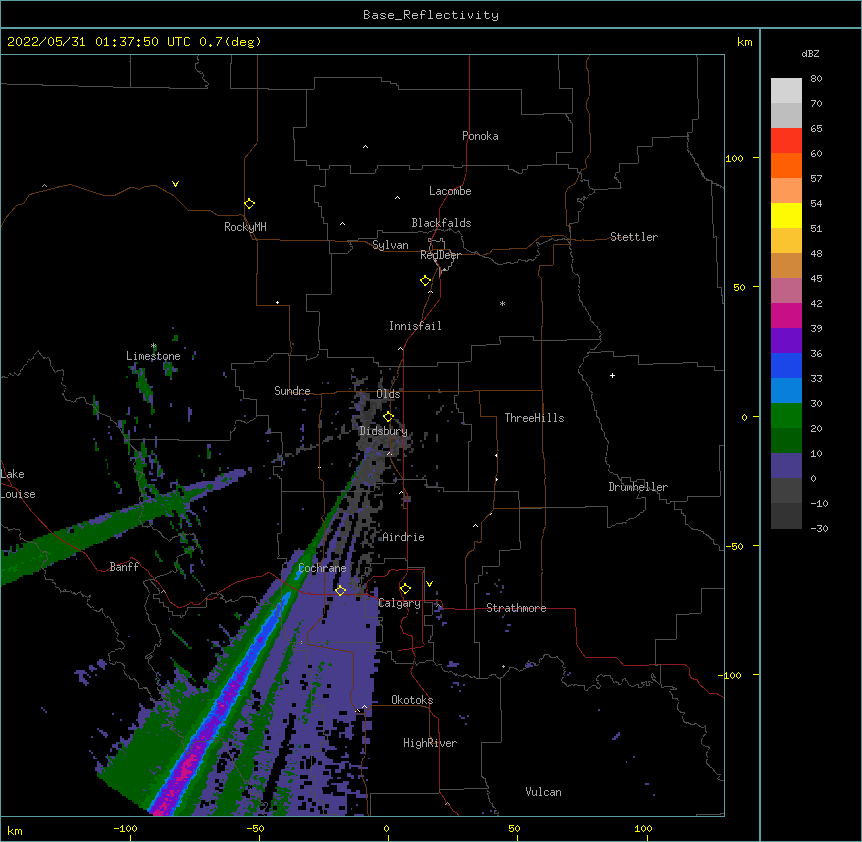This screenshot has height=842, width=862.
Task: Click the Vulcan label
Action: tap(543, 792)
